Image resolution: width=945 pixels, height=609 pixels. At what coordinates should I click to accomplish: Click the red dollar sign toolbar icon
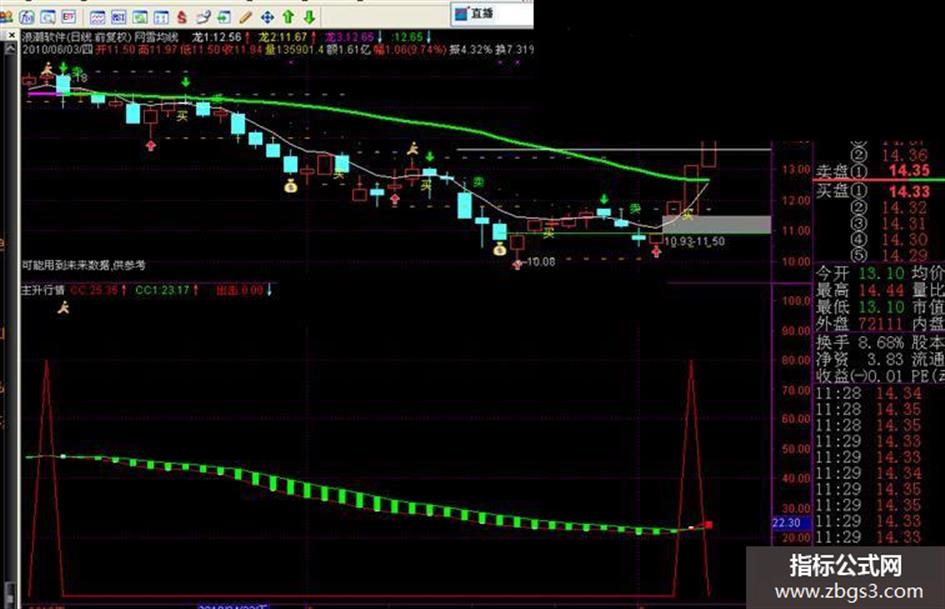point(181,17)
